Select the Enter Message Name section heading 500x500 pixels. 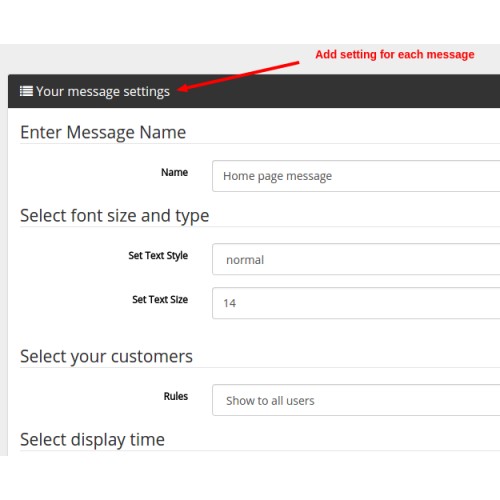pos(103,132)
